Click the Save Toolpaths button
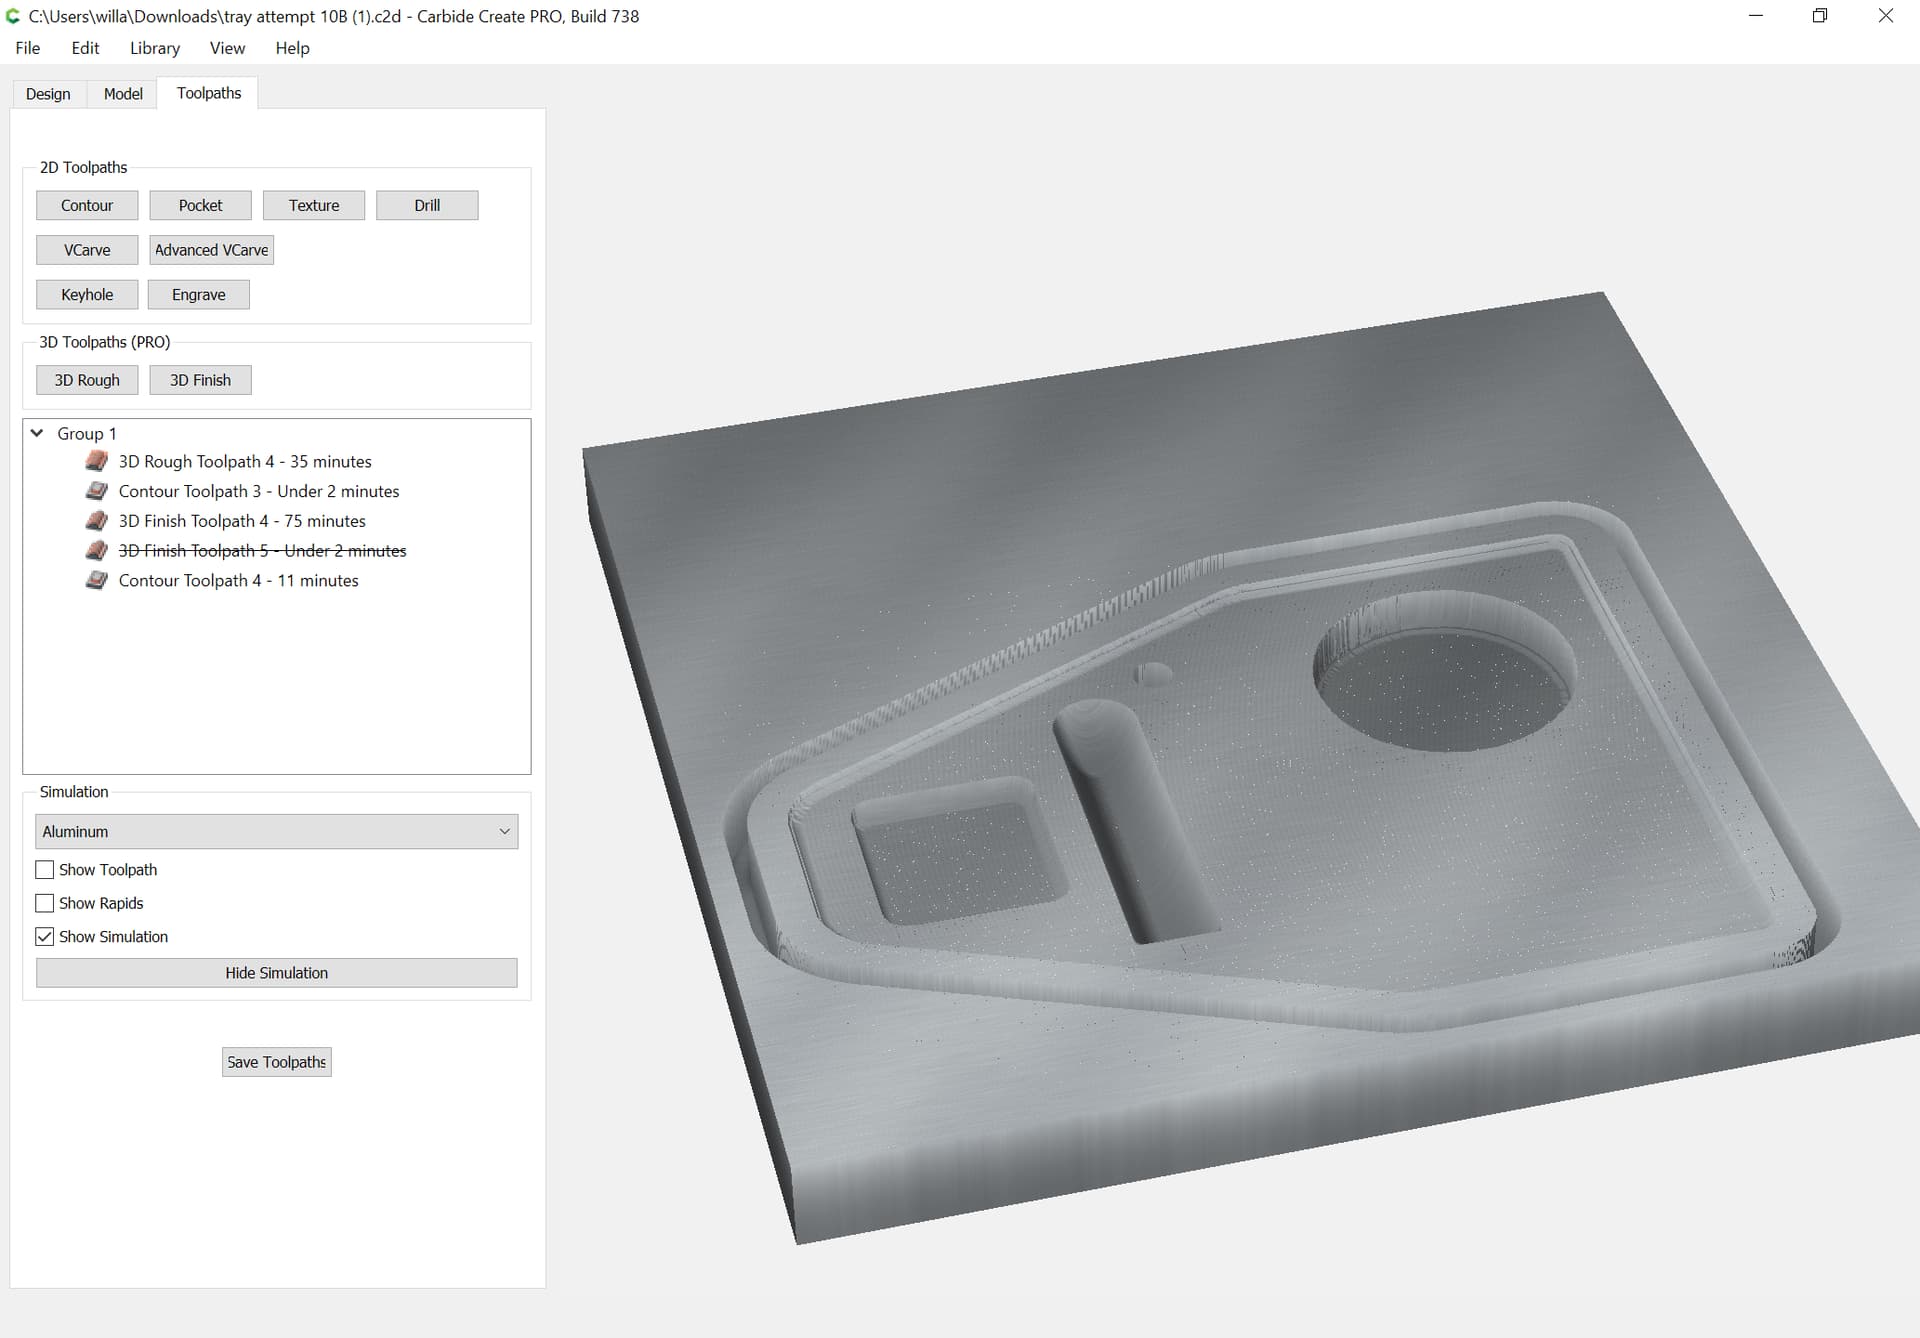This screenshot has width=1920, height=1338. 277,1062
